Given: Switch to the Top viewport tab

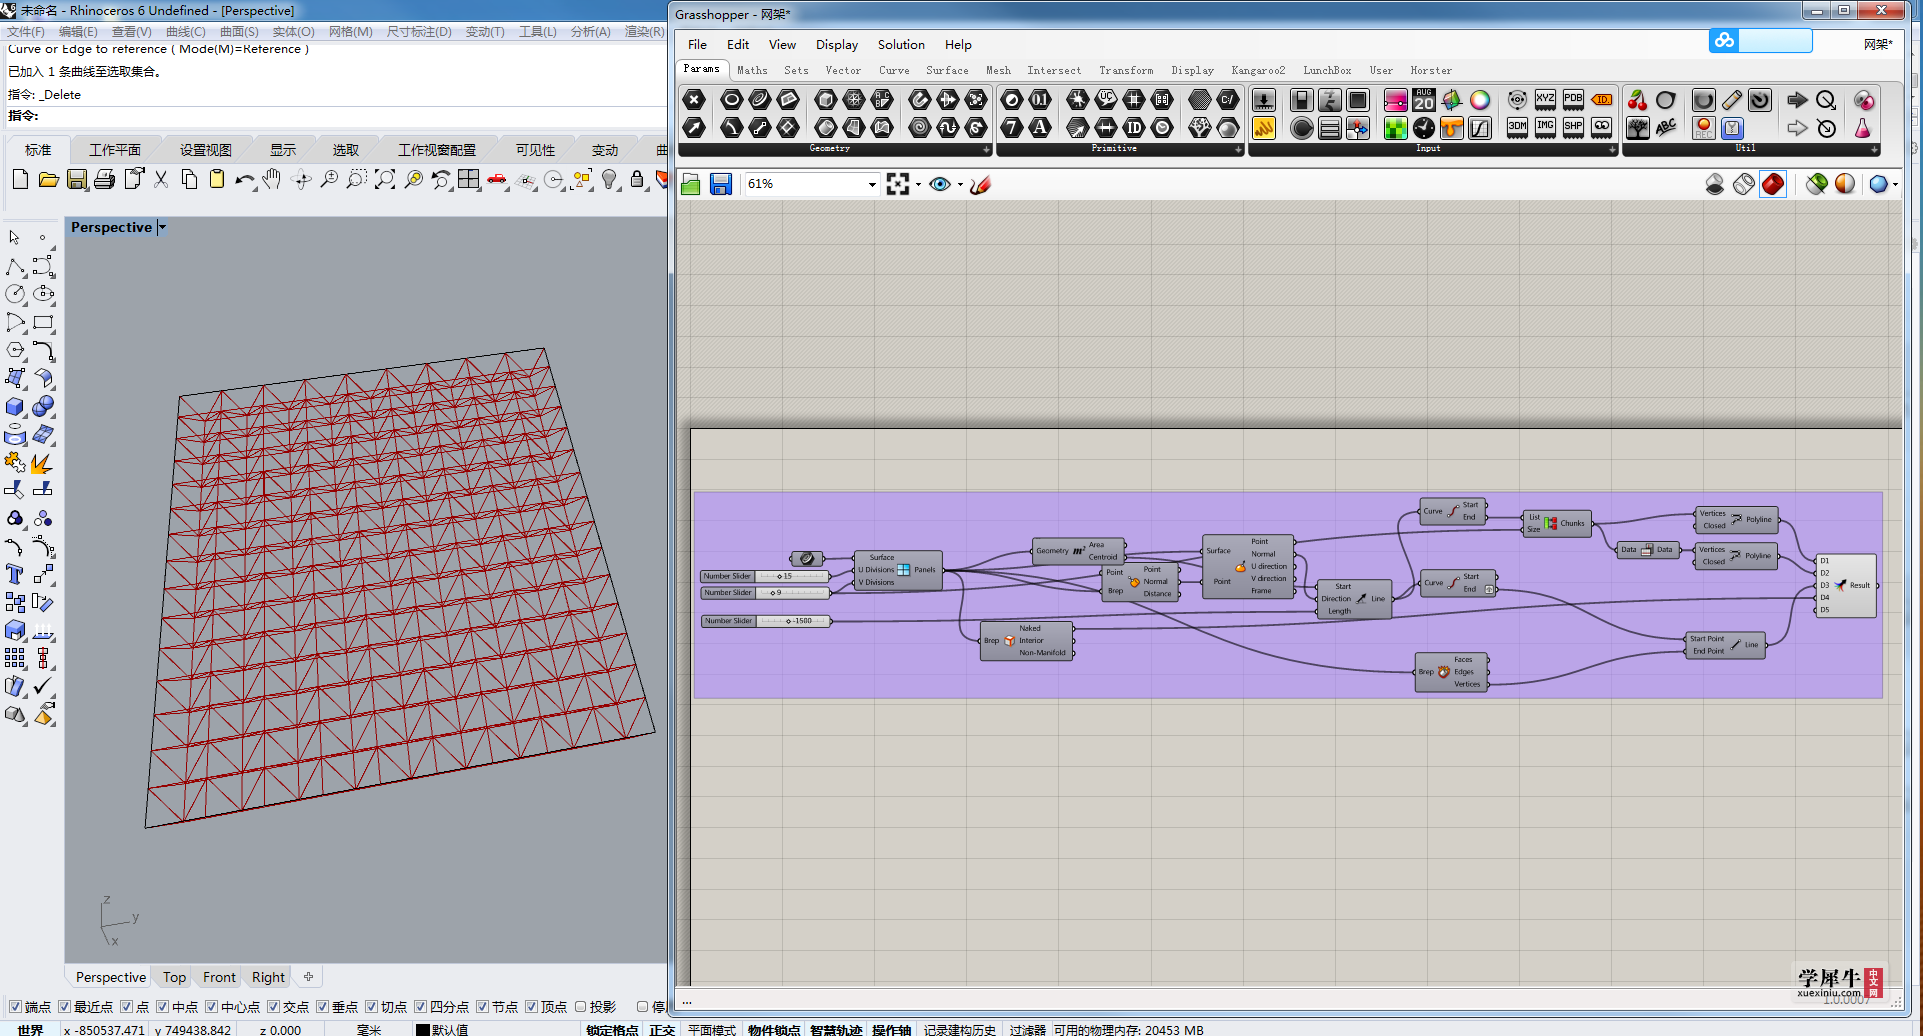Looking at the screenshot, I should [174, 977].
